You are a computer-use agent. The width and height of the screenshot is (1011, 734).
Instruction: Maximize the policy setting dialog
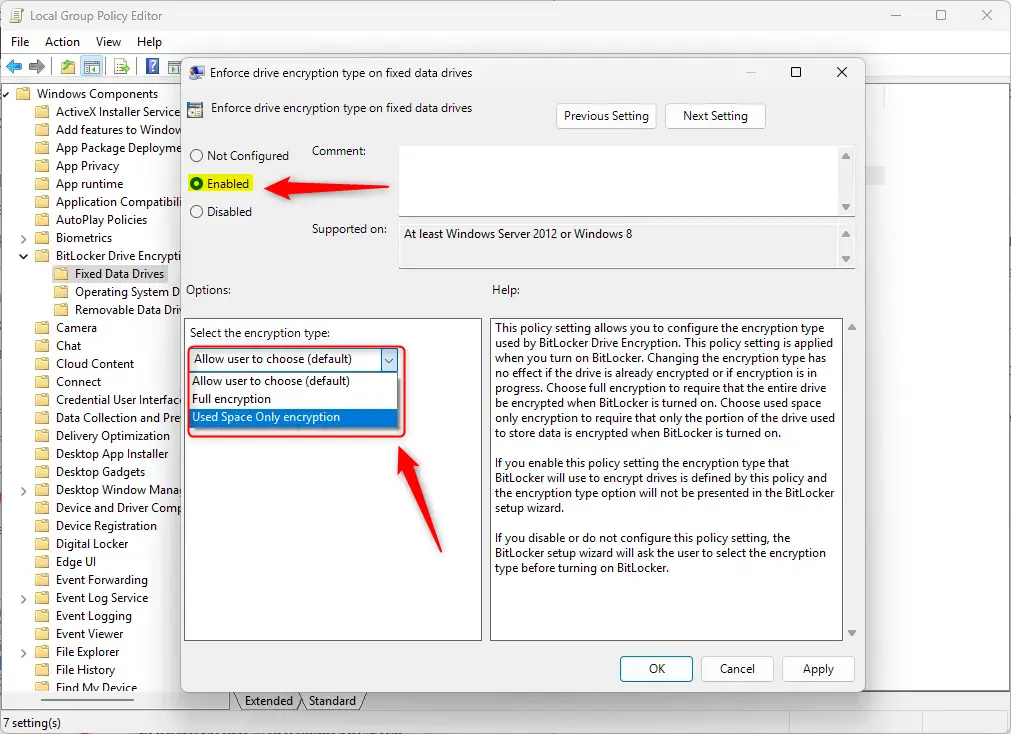click(796, 72)
